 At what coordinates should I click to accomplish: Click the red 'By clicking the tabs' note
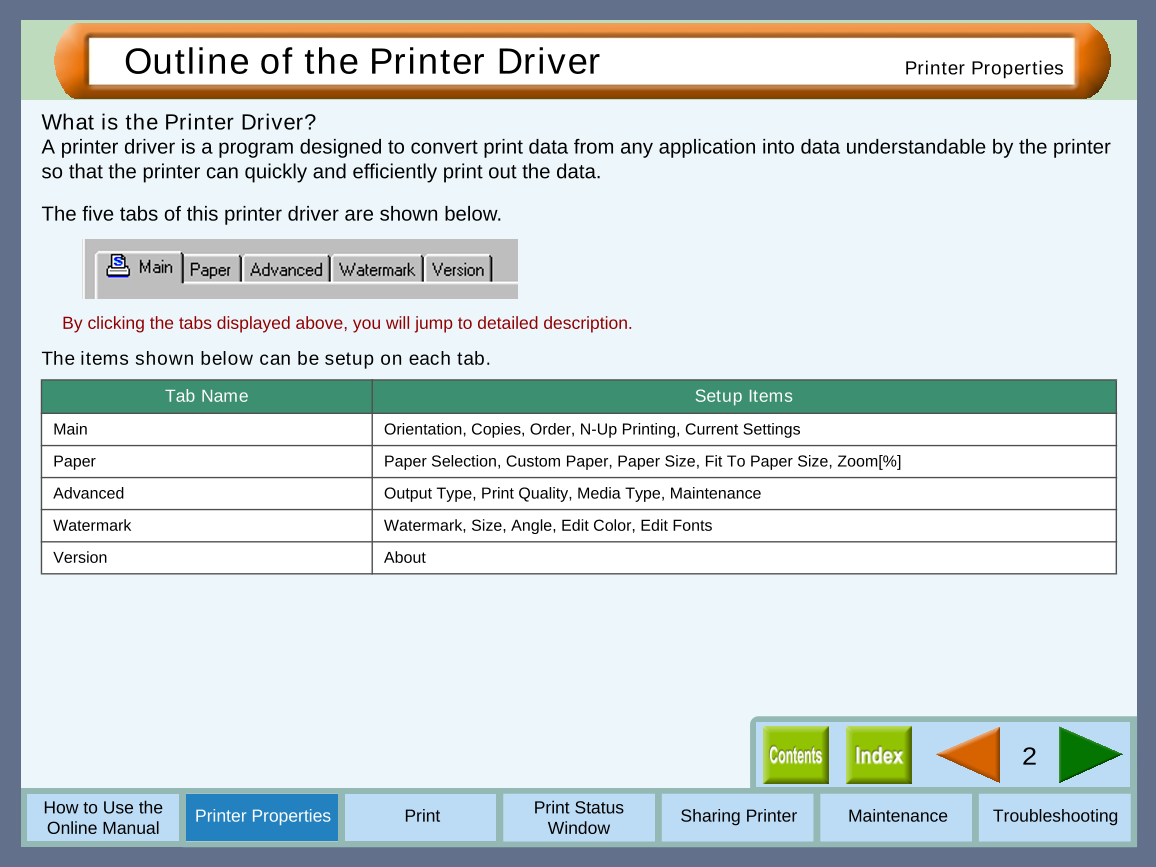tap(347, 323)
